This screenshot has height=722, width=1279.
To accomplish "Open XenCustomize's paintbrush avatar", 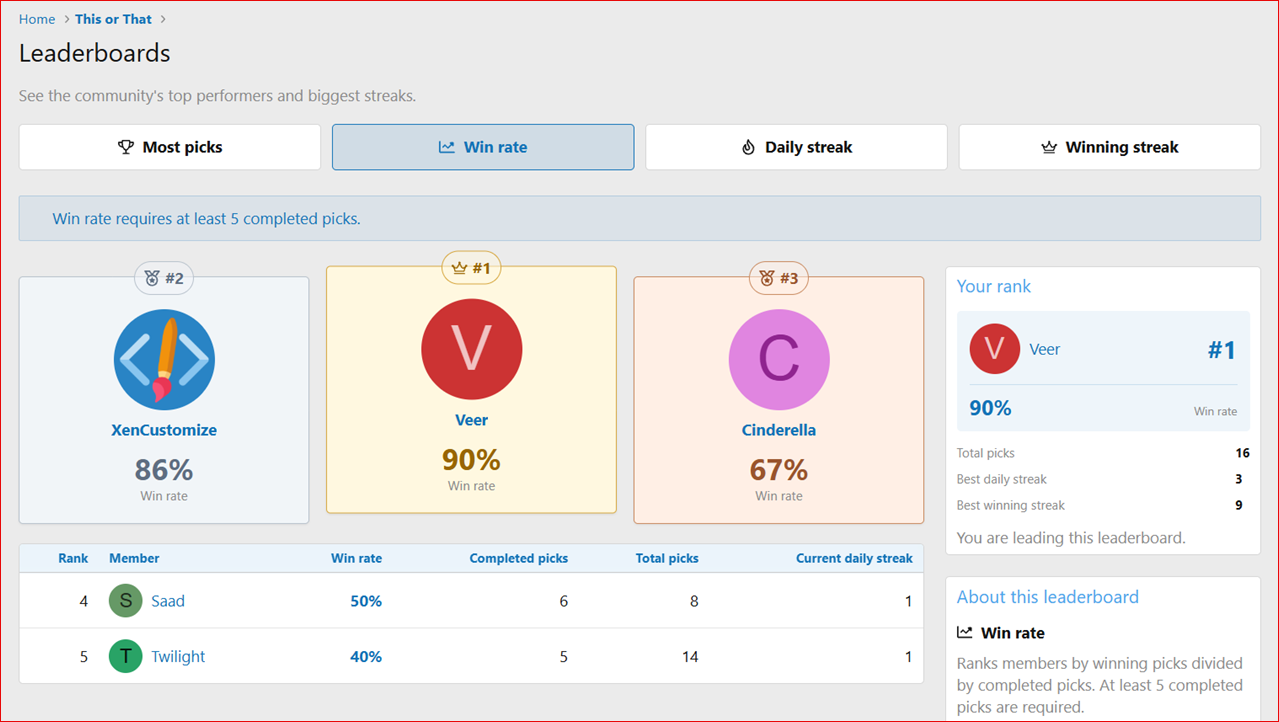I will click(164, 360).
